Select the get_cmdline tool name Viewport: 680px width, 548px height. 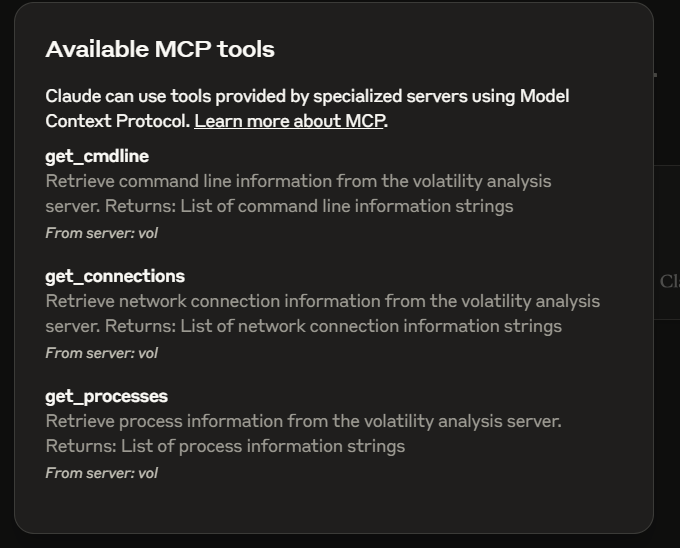tap(97, 156)
